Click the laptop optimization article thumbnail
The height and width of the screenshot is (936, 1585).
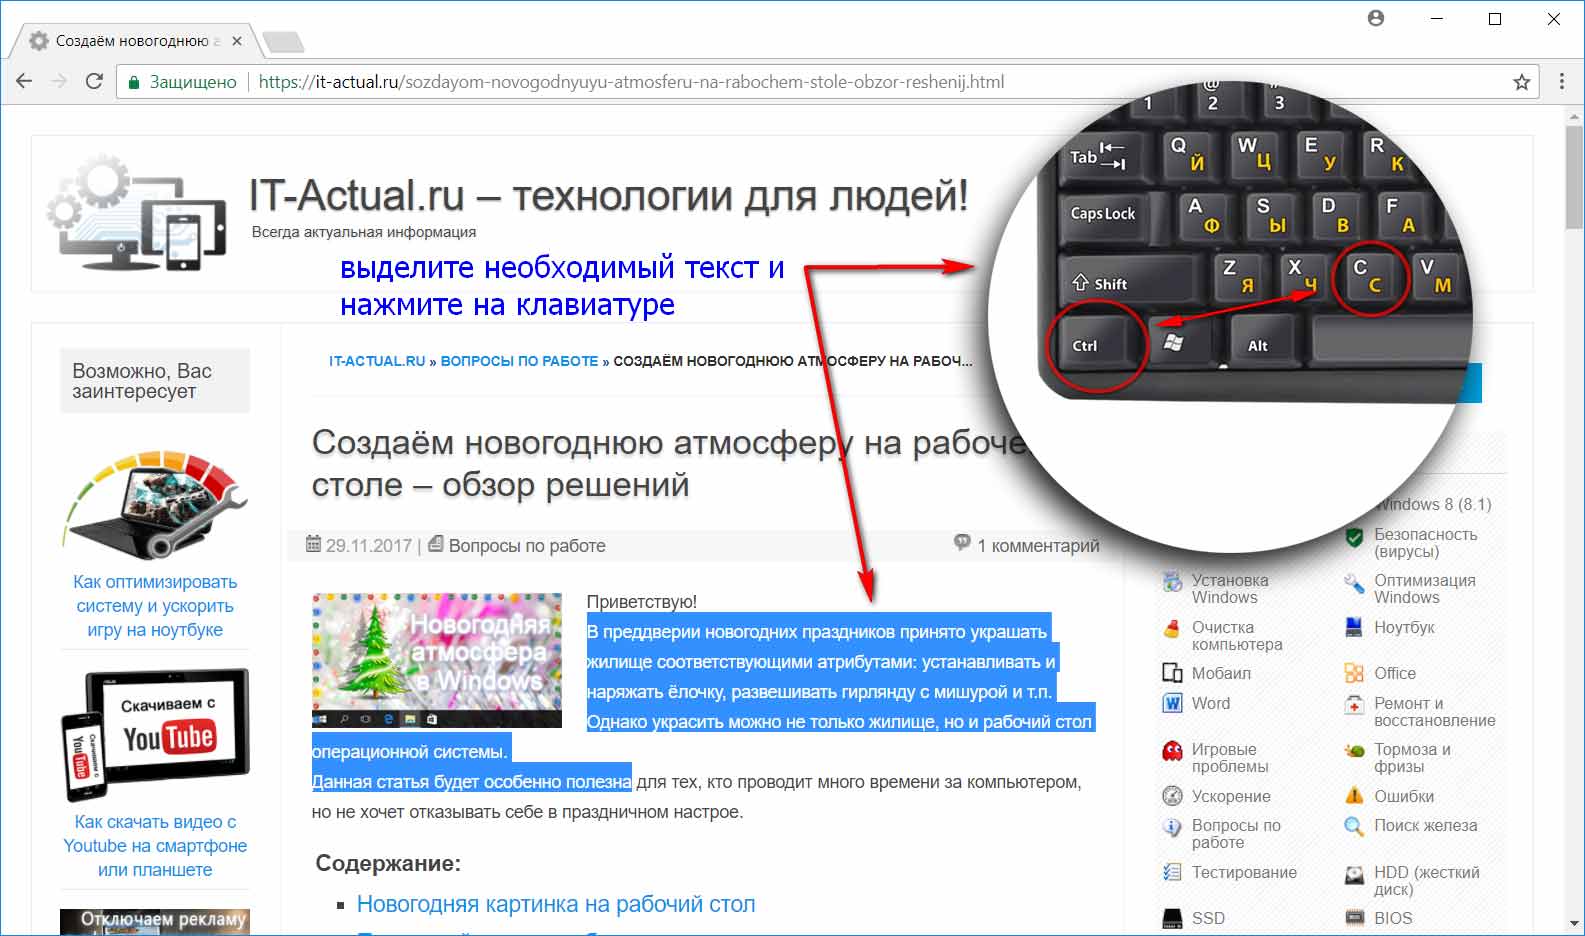[155, 504]
